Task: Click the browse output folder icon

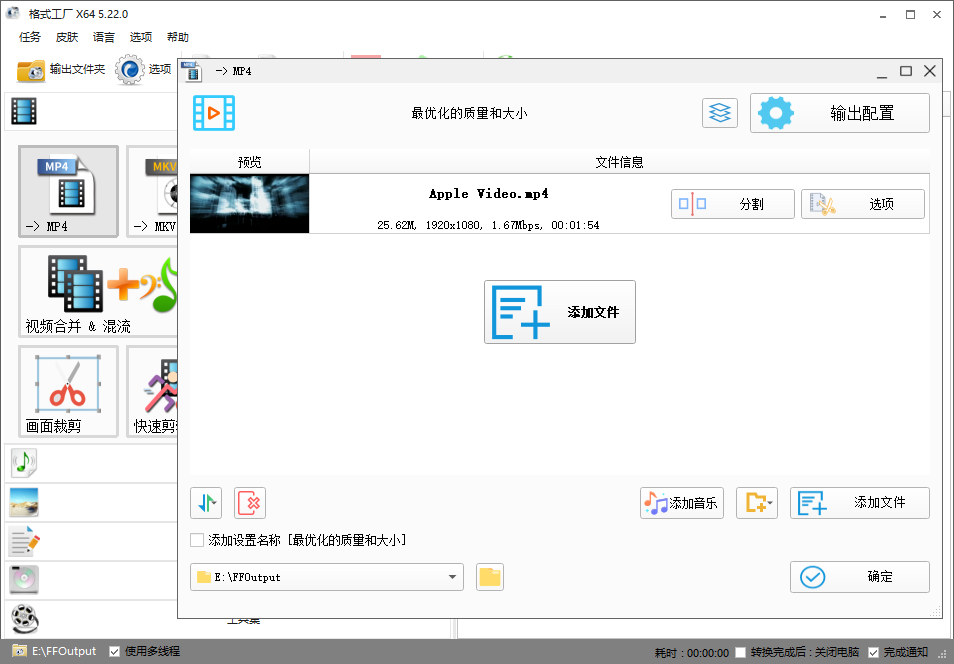Action: pyautogui.click(x=490, y=577)
